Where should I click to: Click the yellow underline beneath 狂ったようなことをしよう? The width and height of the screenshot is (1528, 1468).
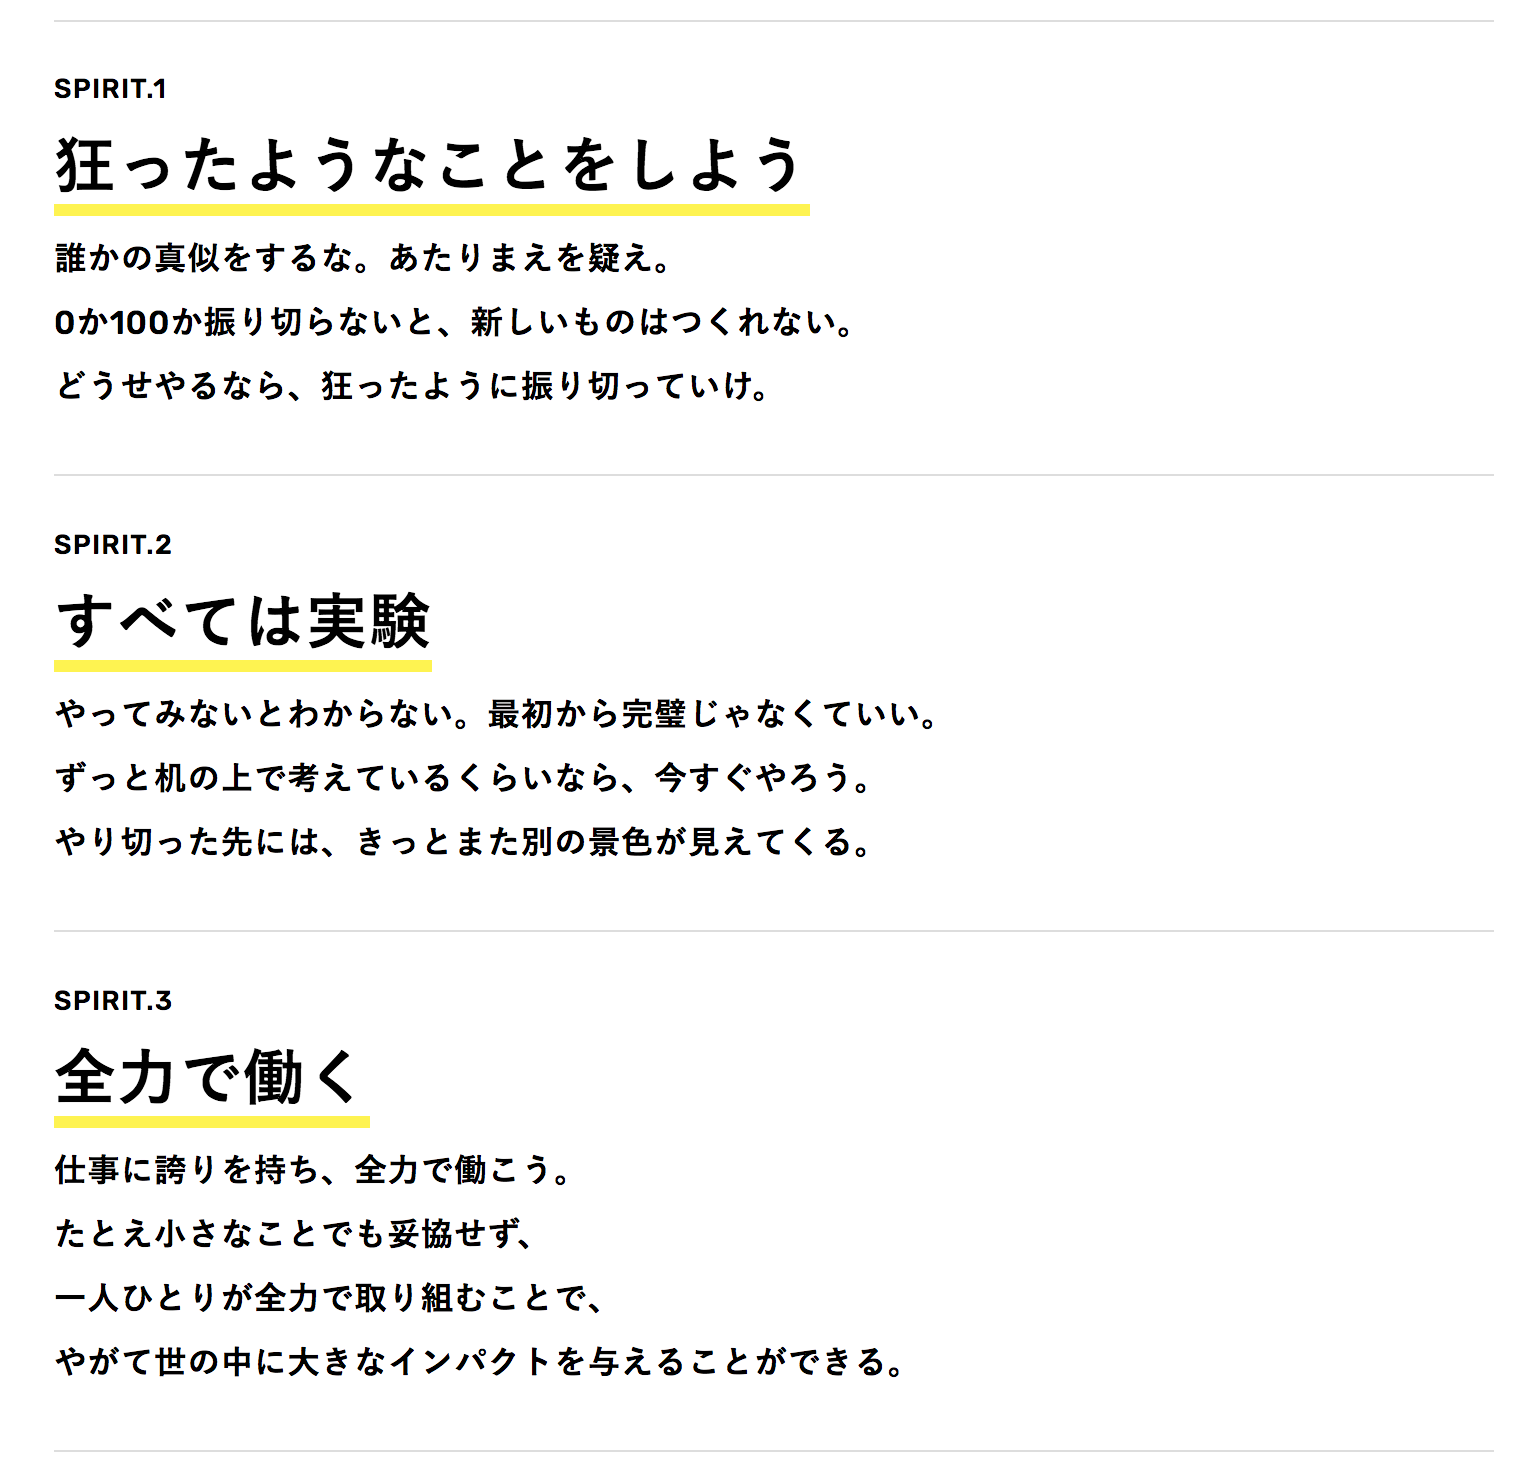[x=432, y=210]
